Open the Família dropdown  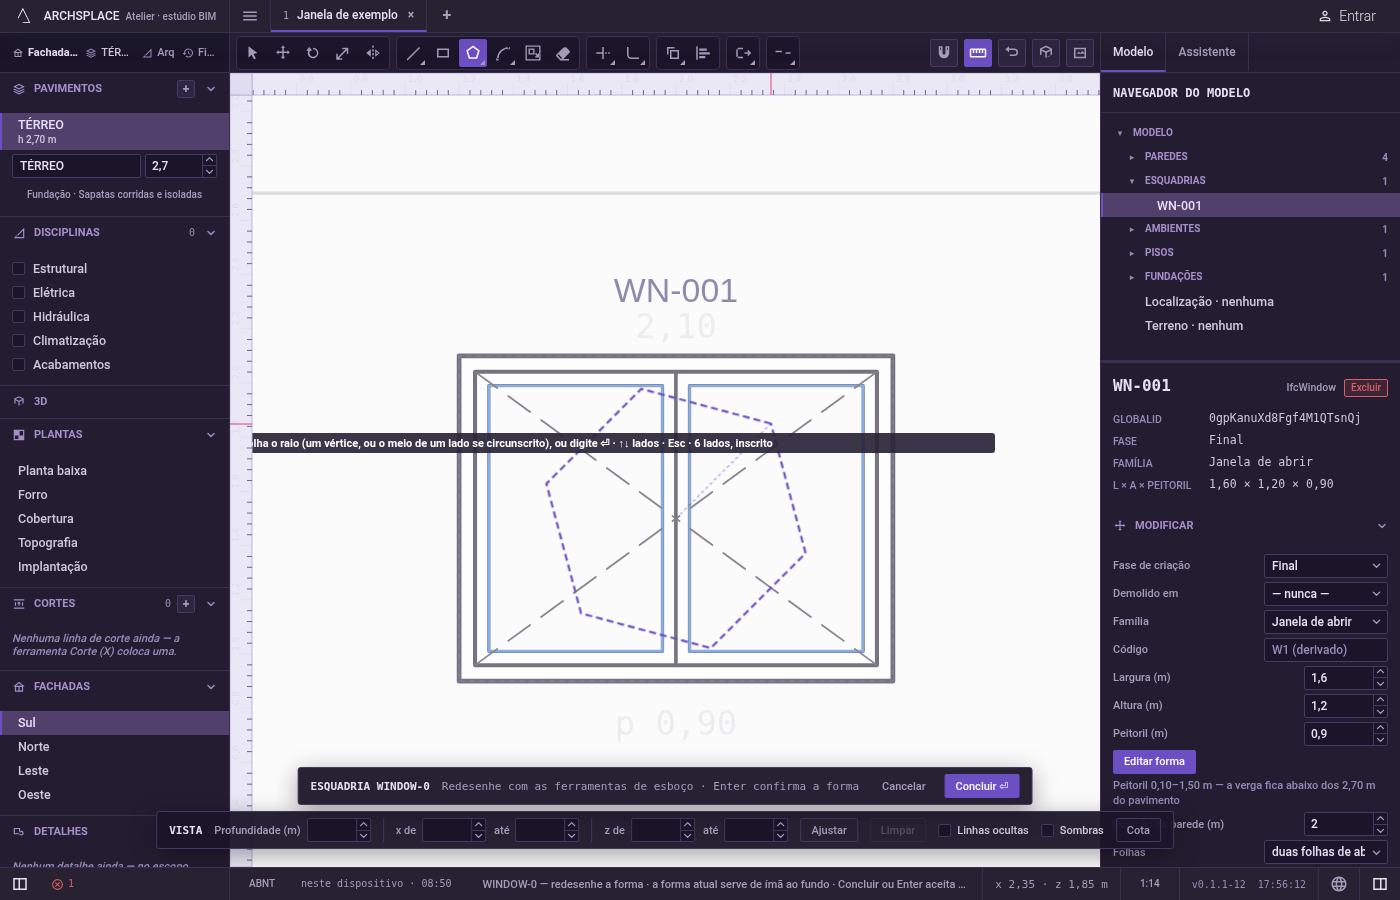1326,622
